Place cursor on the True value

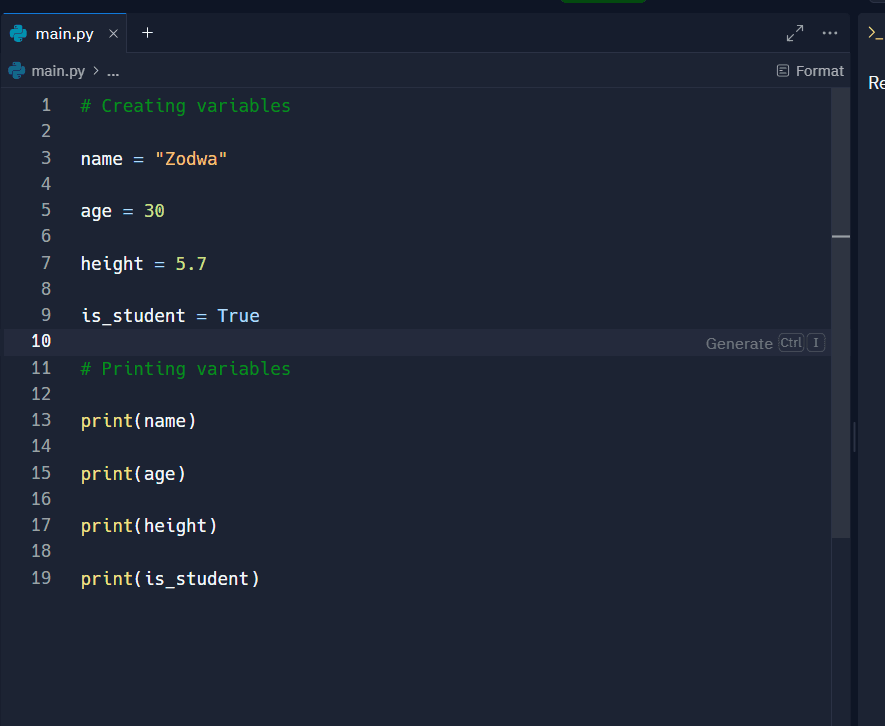[238, 315]
